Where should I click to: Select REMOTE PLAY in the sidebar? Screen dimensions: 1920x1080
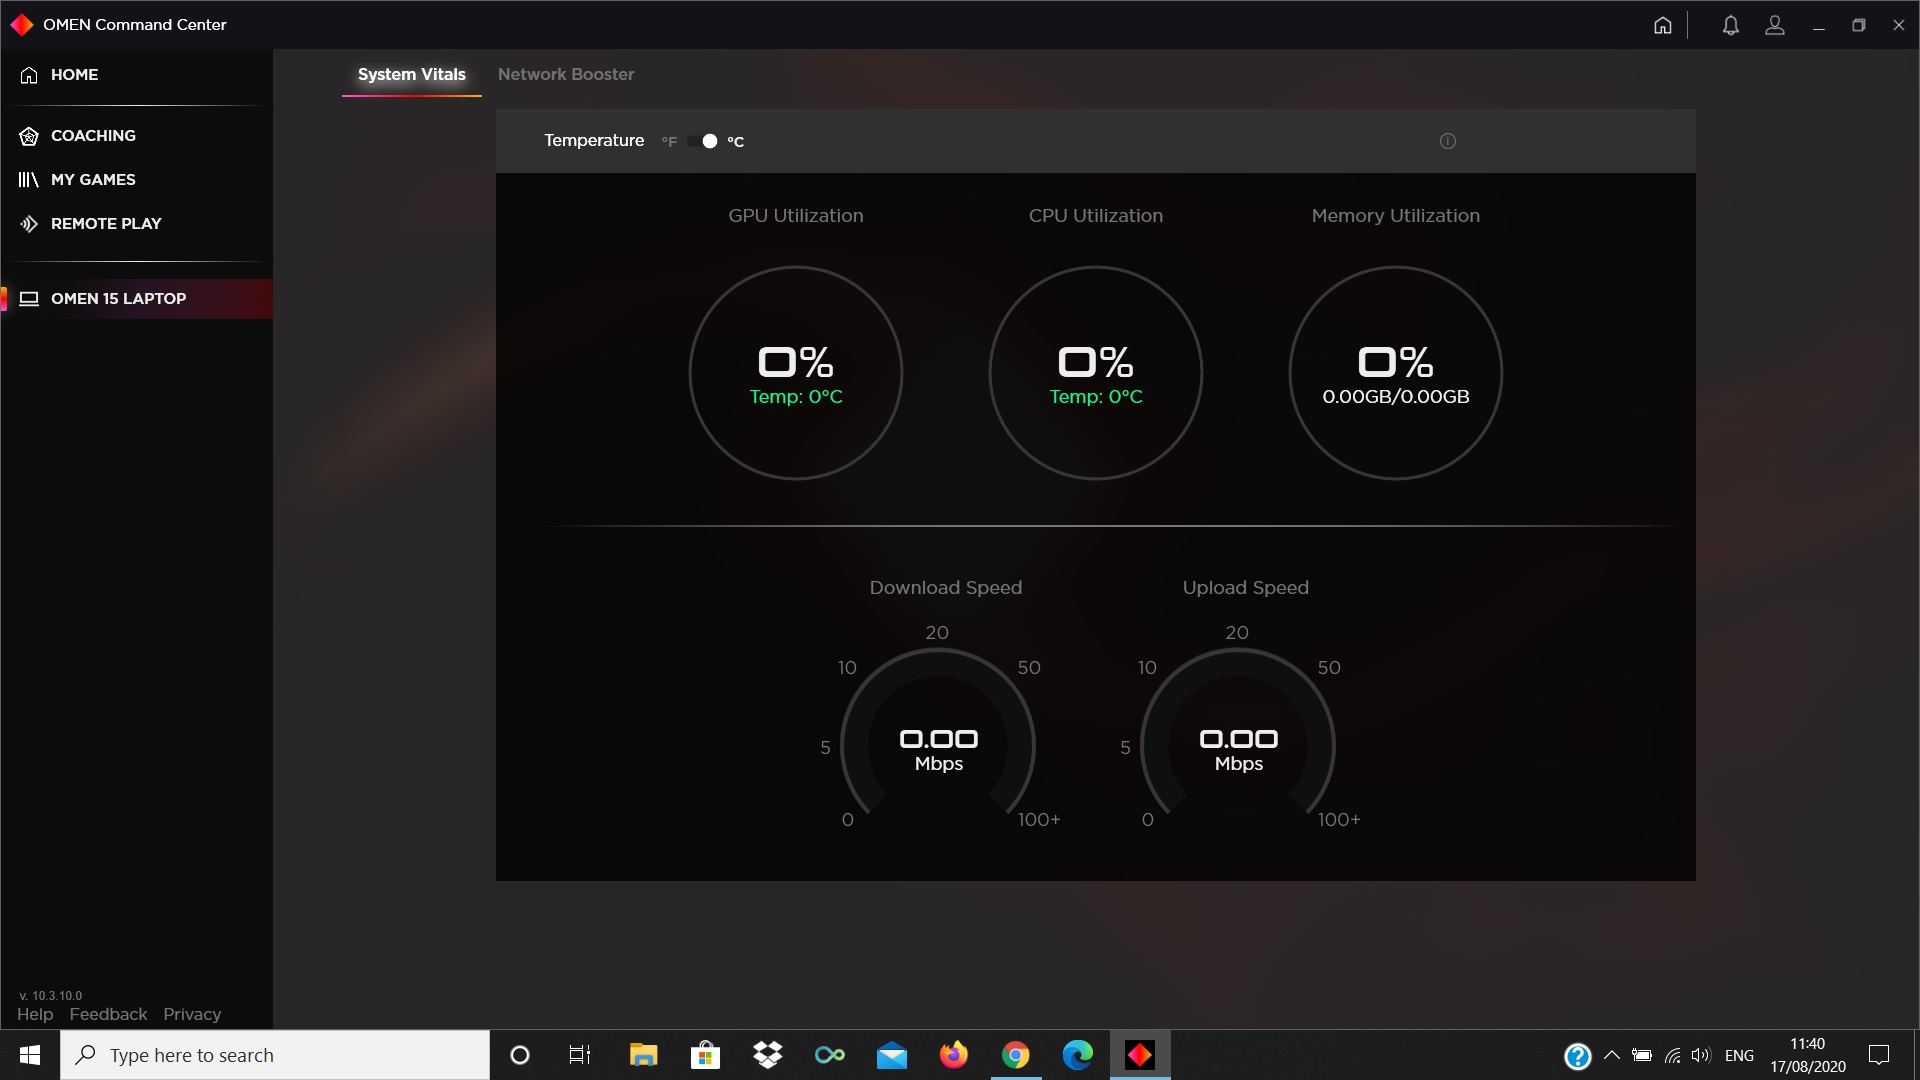pos(105,223)
